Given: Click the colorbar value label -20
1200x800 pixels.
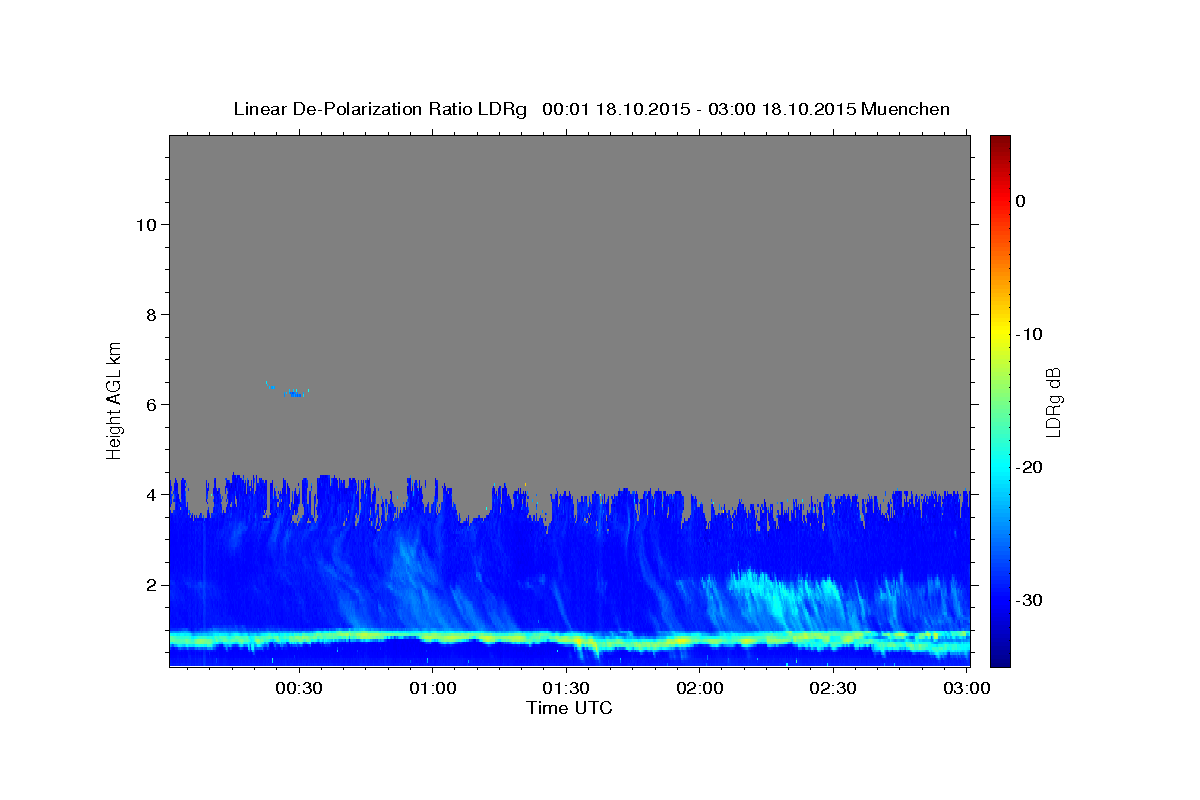Looking at the screenshot, I should point(1030,467).
